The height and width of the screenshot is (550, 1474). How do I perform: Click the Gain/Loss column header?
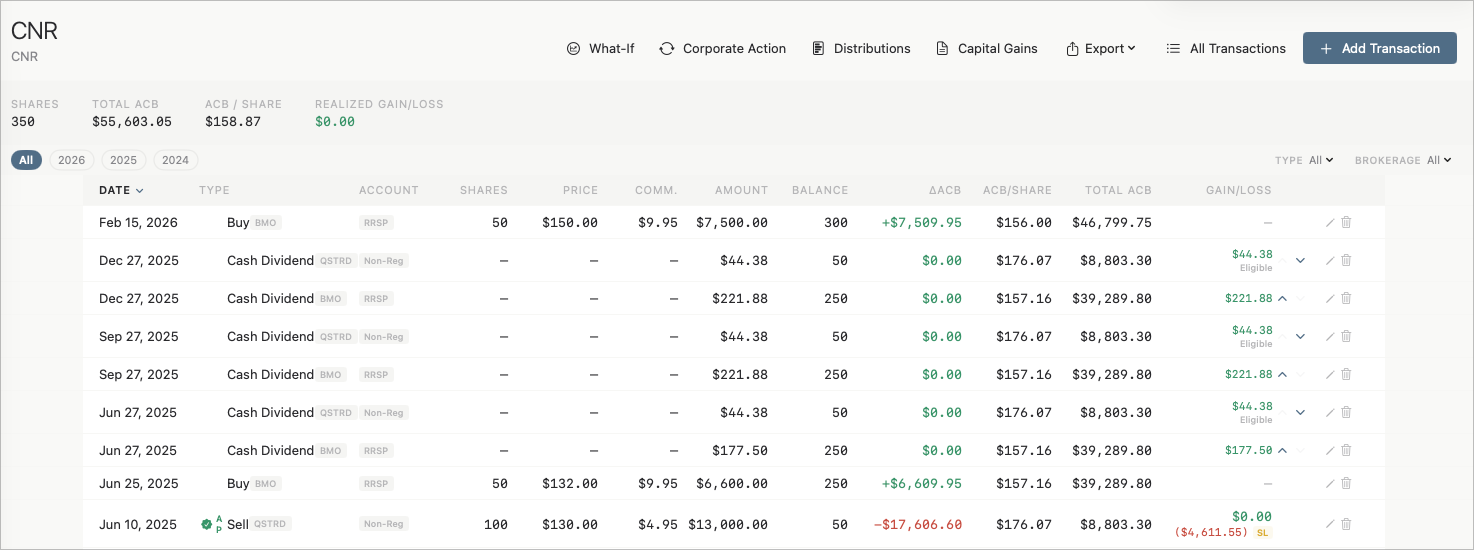[1239, 190]
